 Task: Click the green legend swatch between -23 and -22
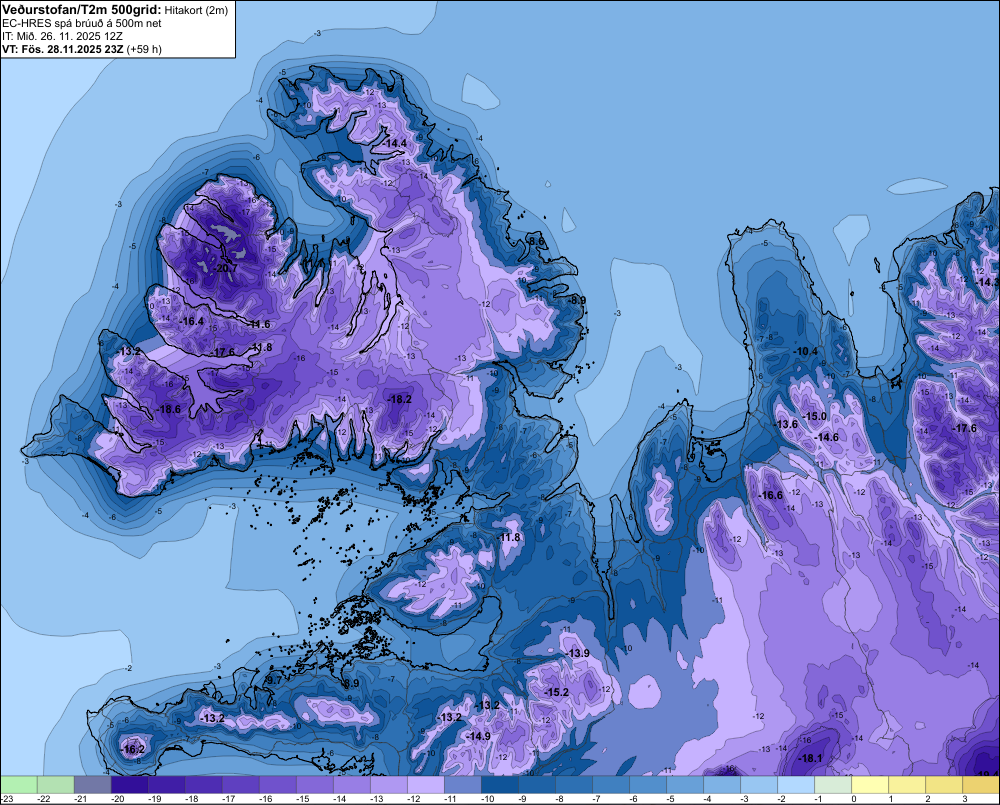pos(18,784)
